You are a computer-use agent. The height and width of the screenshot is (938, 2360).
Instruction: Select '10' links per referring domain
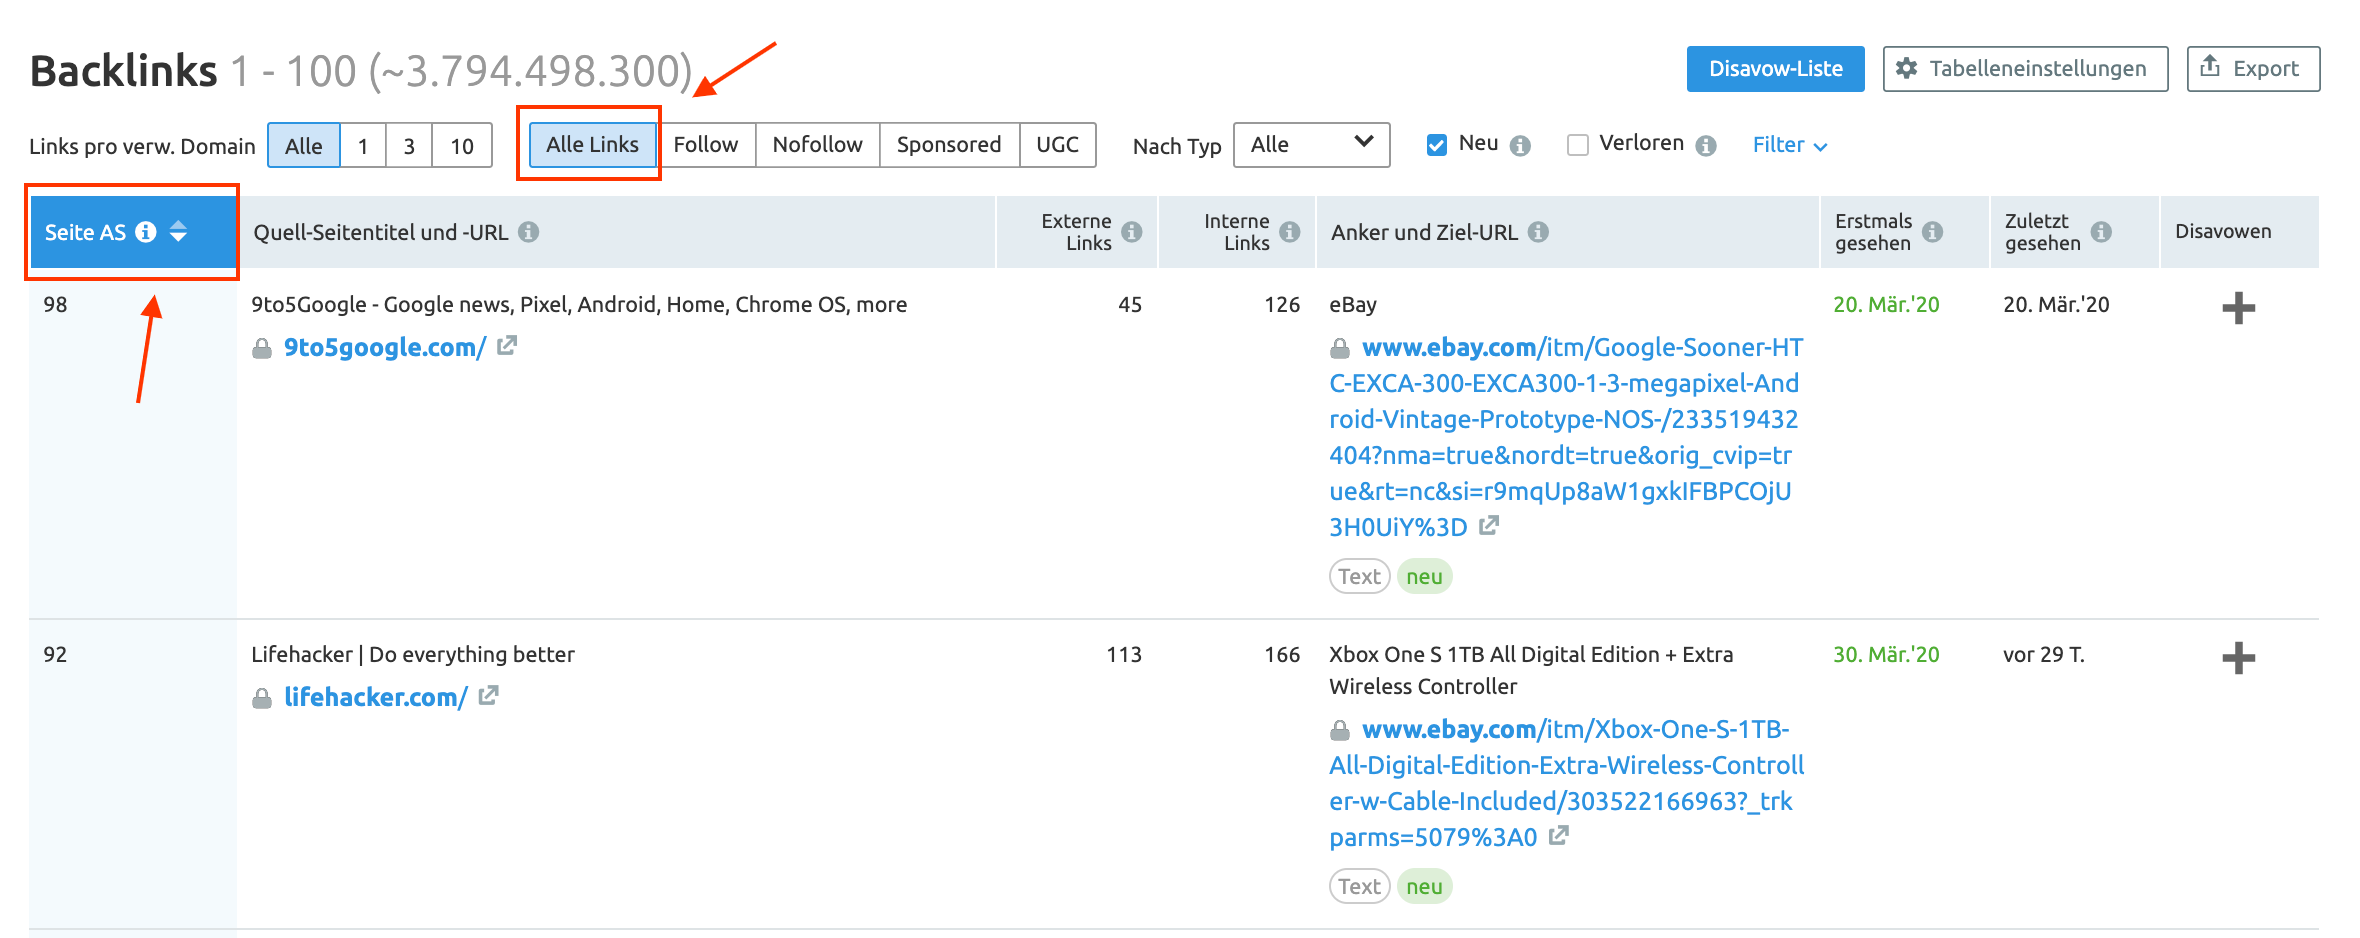pyautogui.click(x=462, y=146)
